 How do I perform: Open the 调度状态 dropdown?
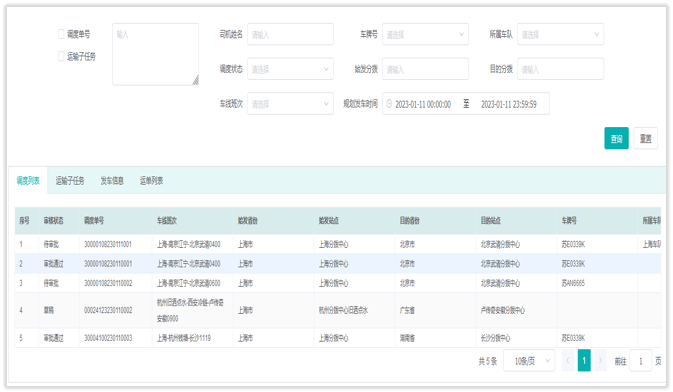click(290, 69)
